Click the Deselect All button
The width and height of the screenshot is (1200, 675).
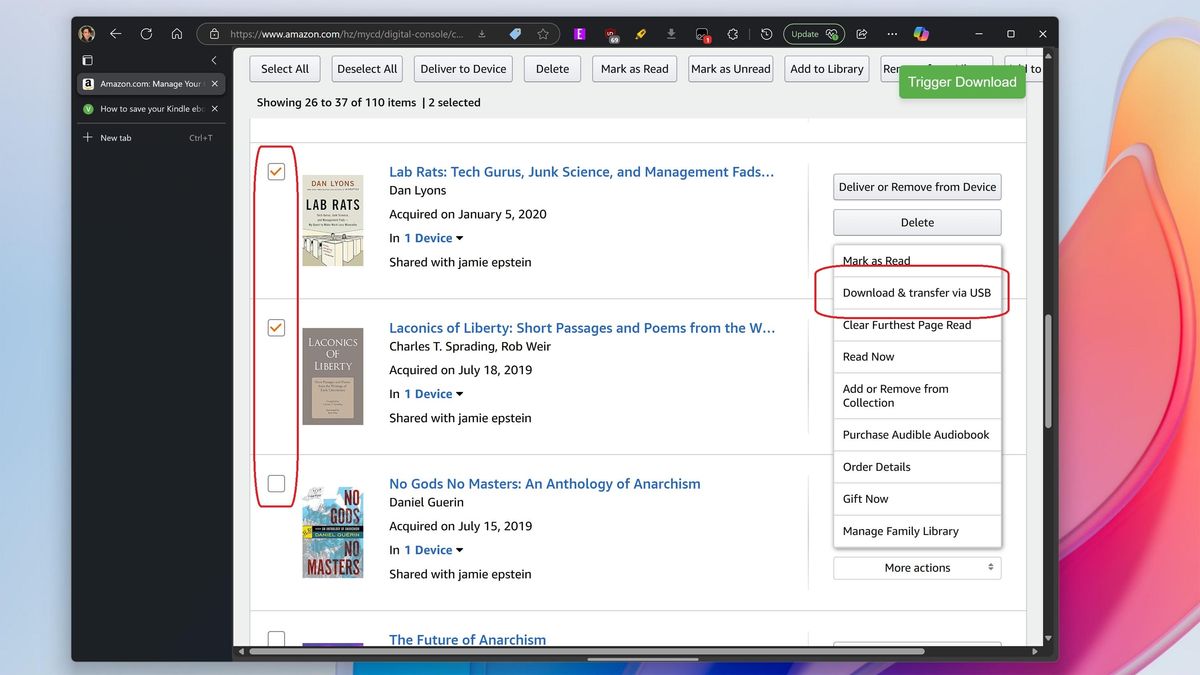(367, 69)
